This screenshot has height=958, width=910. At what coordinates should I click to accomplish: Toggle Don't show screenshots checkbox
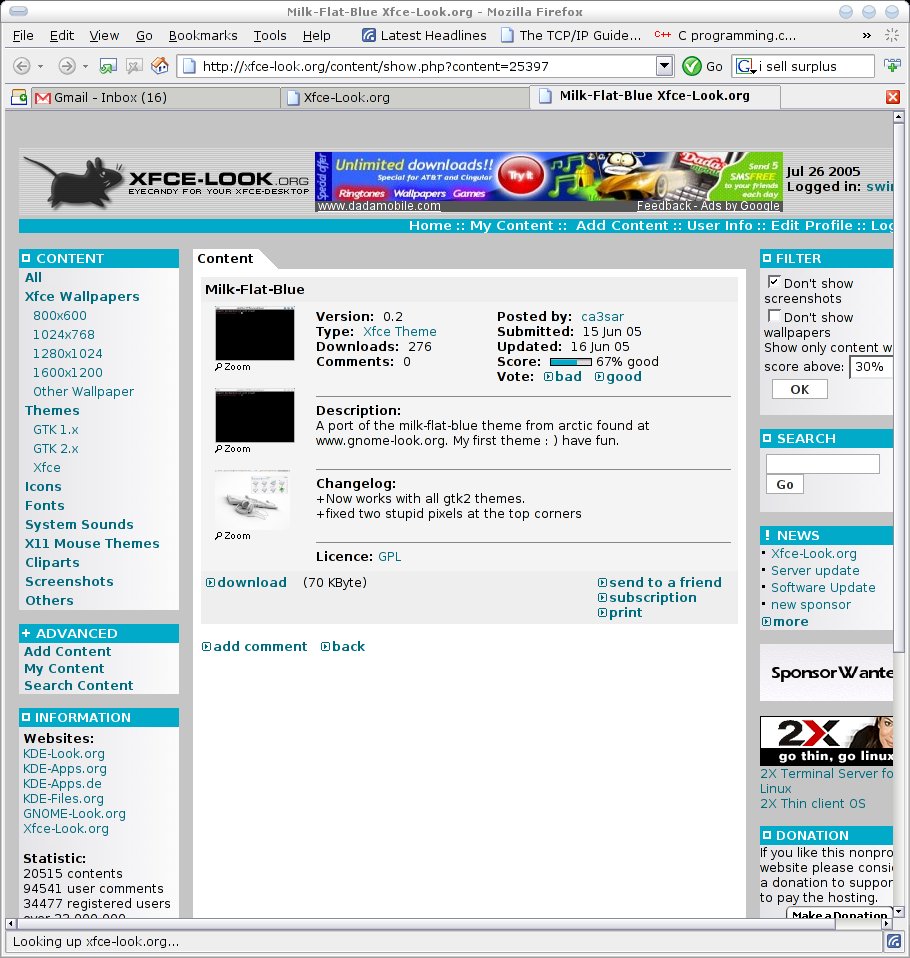(x=774, y=282)
